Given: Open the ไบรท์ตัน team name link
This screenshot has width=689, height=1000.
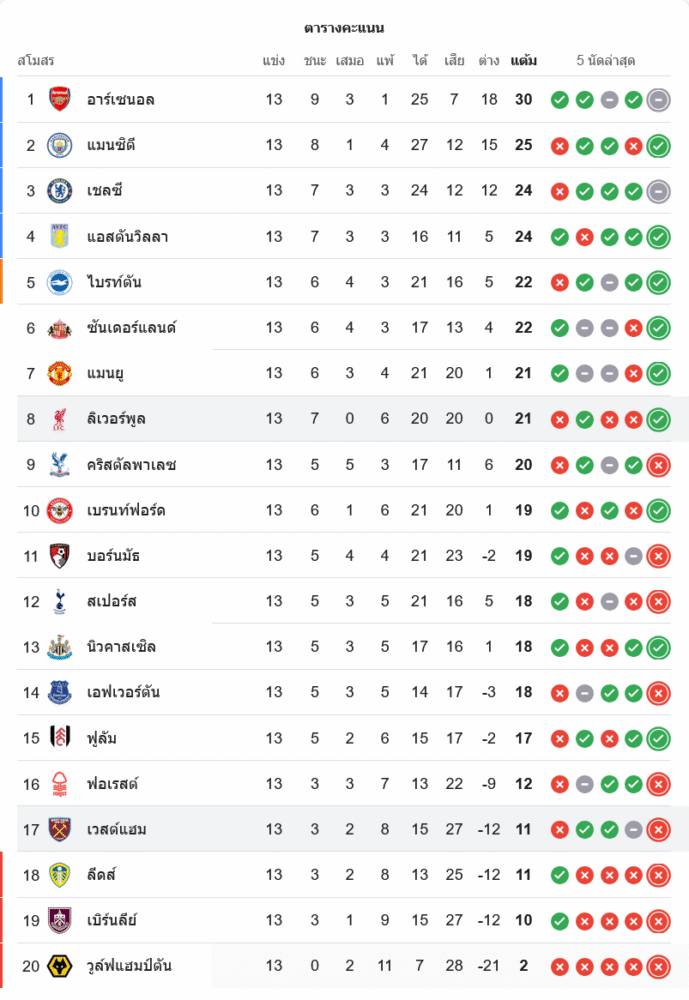Looking at the screenshot, I should point(114,282).
